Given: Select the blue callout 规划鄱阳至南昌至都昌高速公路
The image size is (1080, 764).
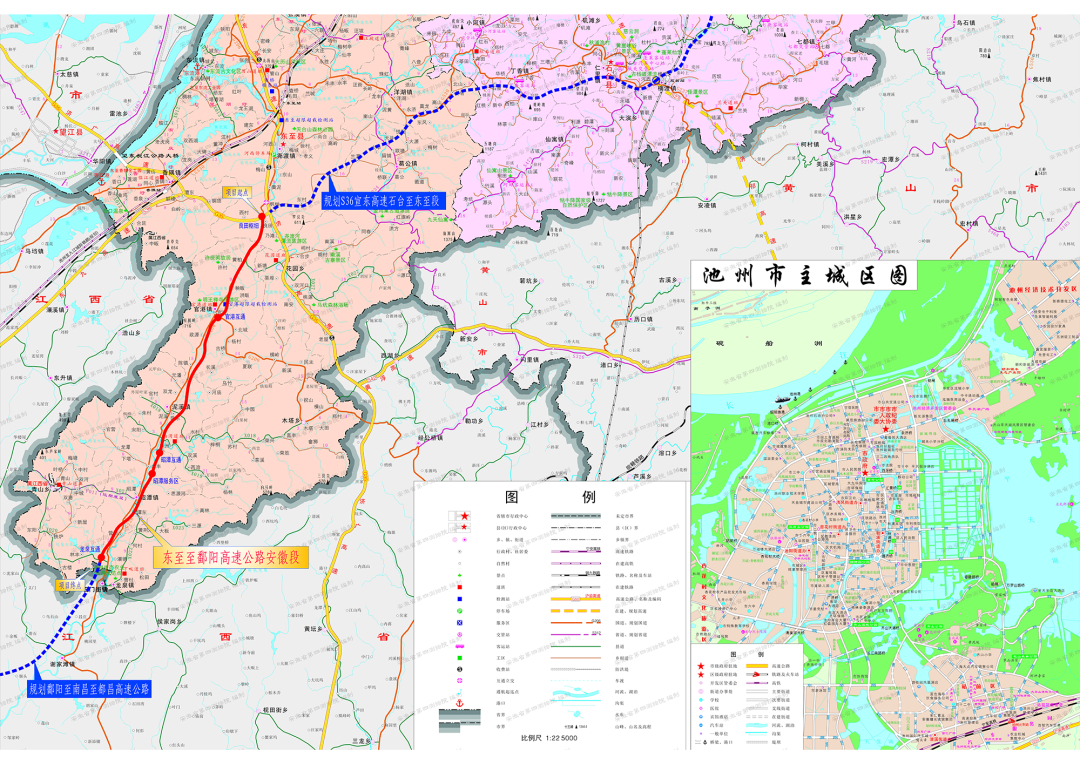Looking at the screenshot, I should click(x=89, y=688).
